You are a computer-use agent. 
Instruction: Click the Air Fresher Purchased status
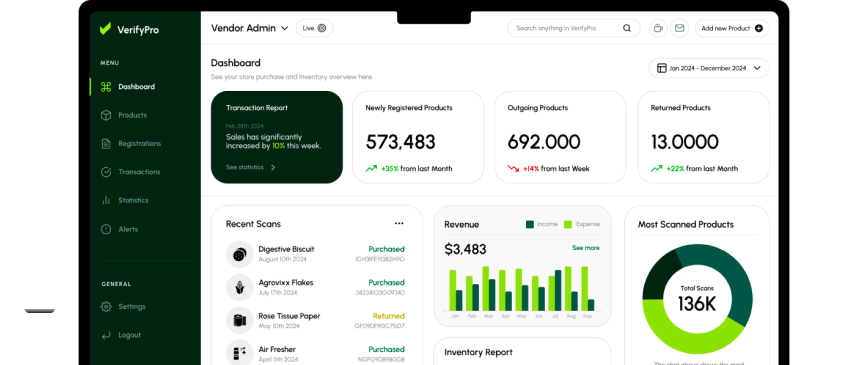[386, 349]
